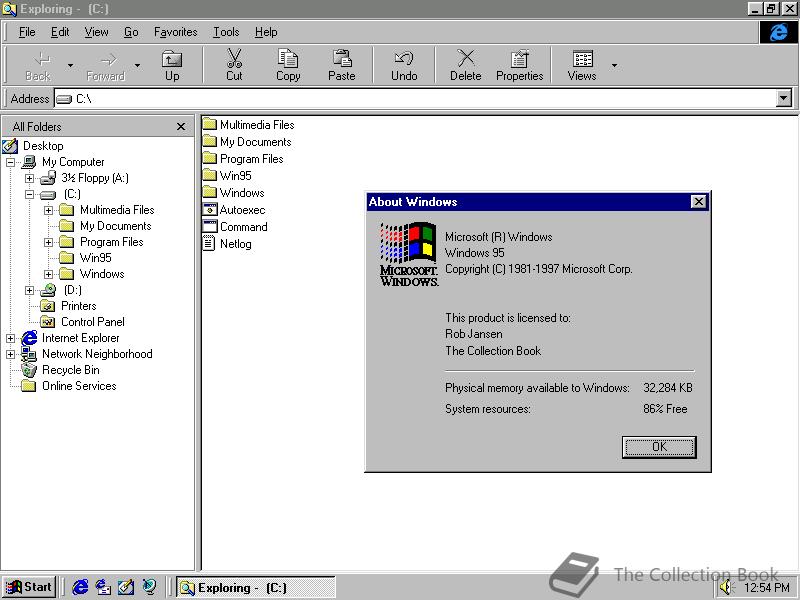Open the File menu
The width and height of the screenshot is (800, 600).
27,32
